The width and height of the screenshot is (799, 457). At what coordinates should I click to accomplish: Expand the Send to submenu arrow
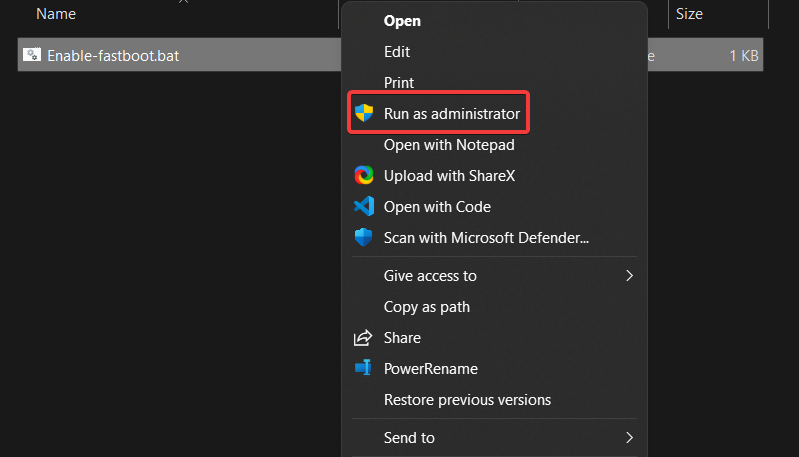(x=630, y=438)
